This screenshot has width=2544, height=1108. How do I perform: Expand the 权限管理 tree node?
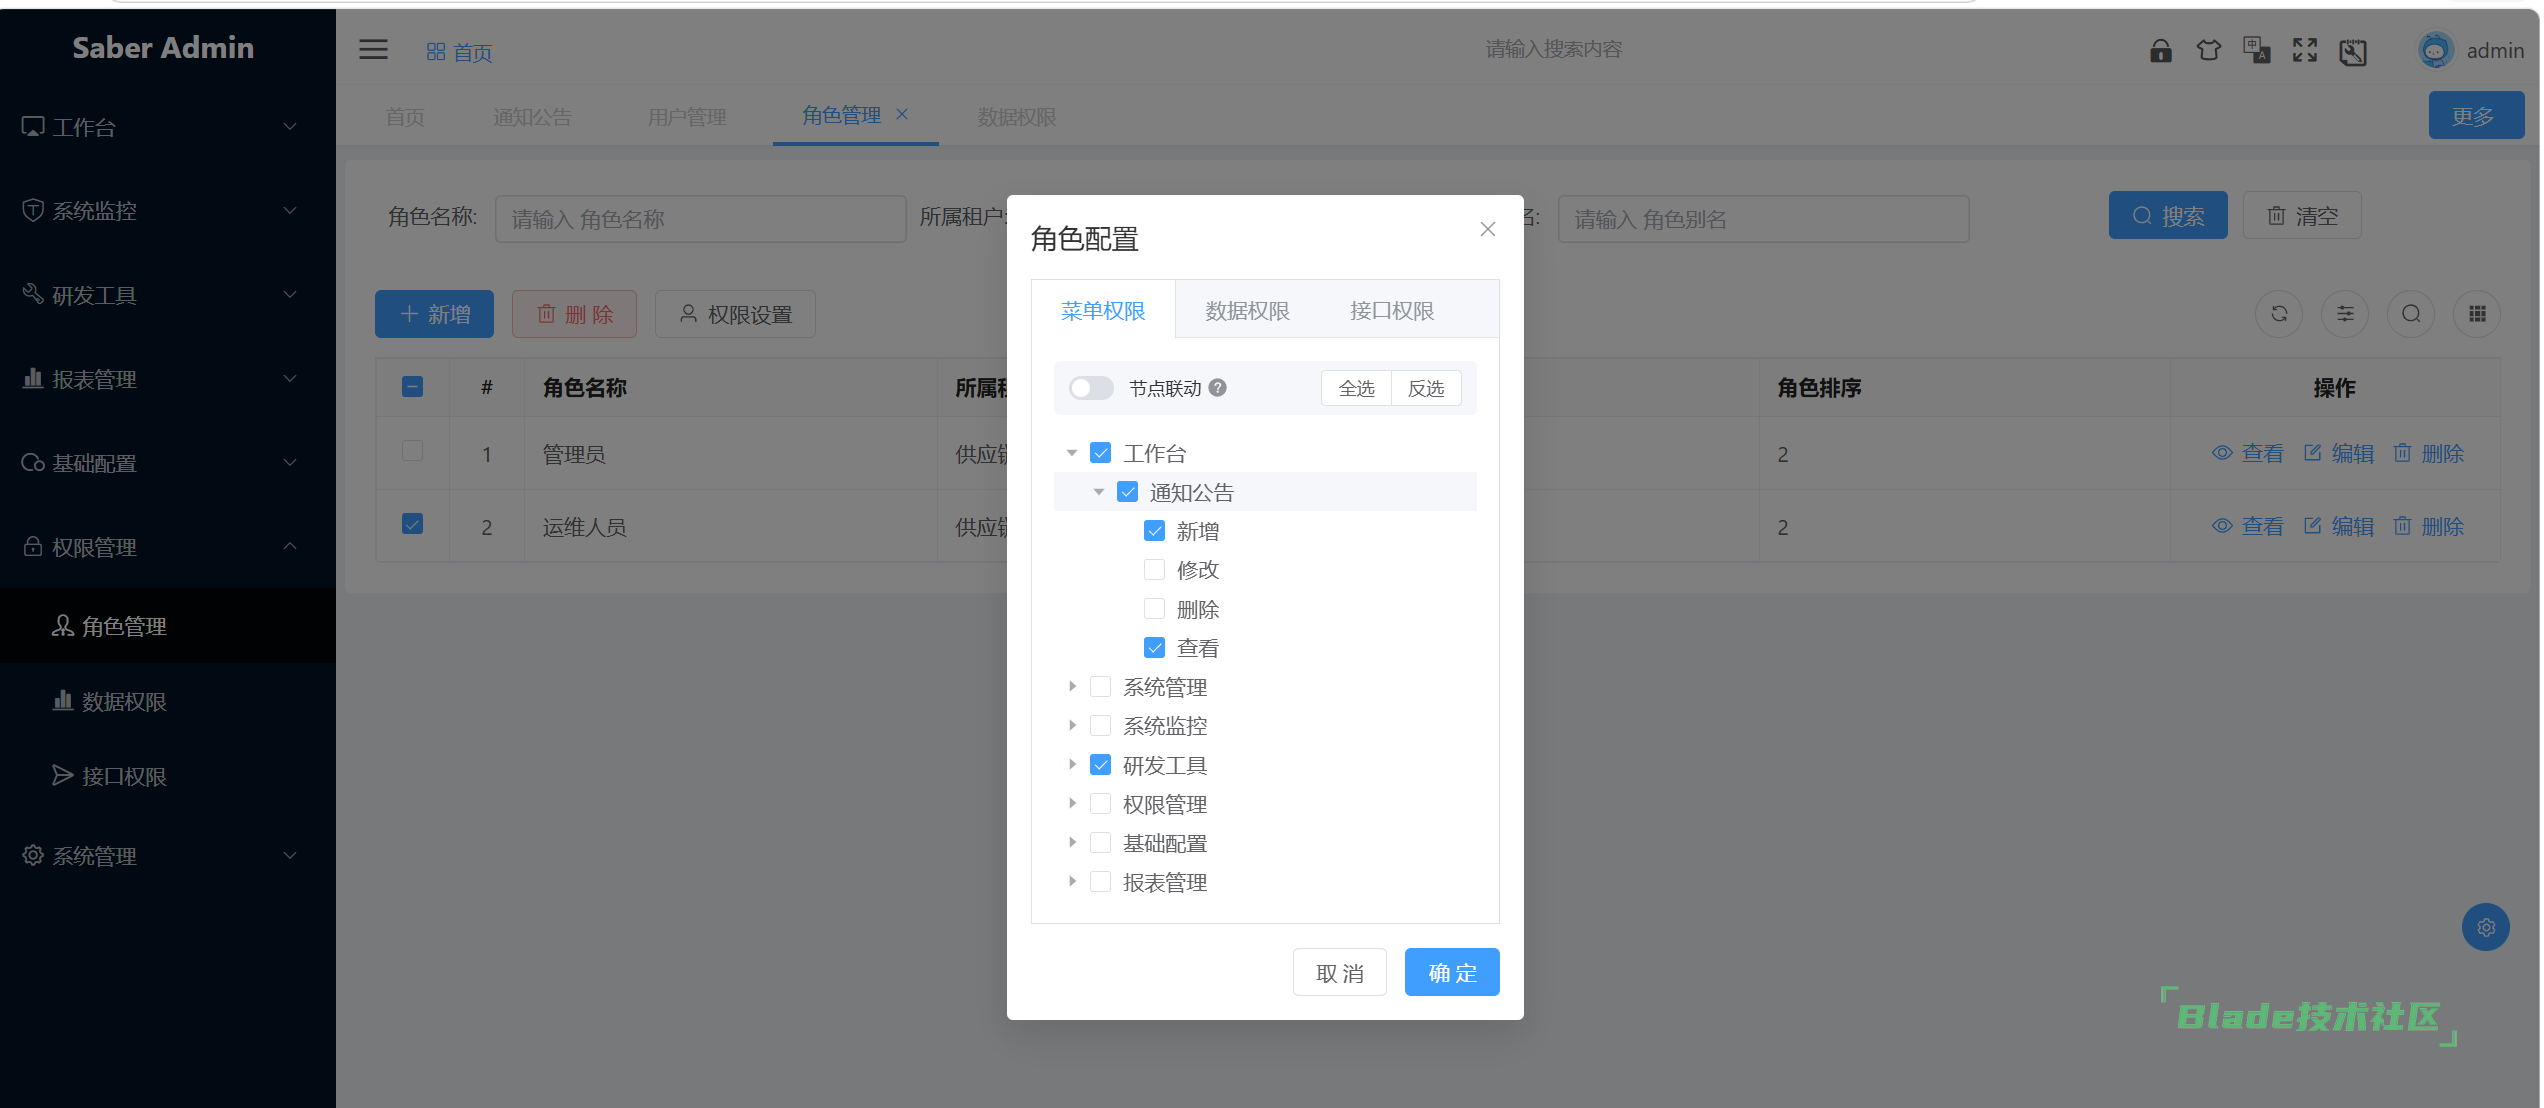coord(1072,804)
